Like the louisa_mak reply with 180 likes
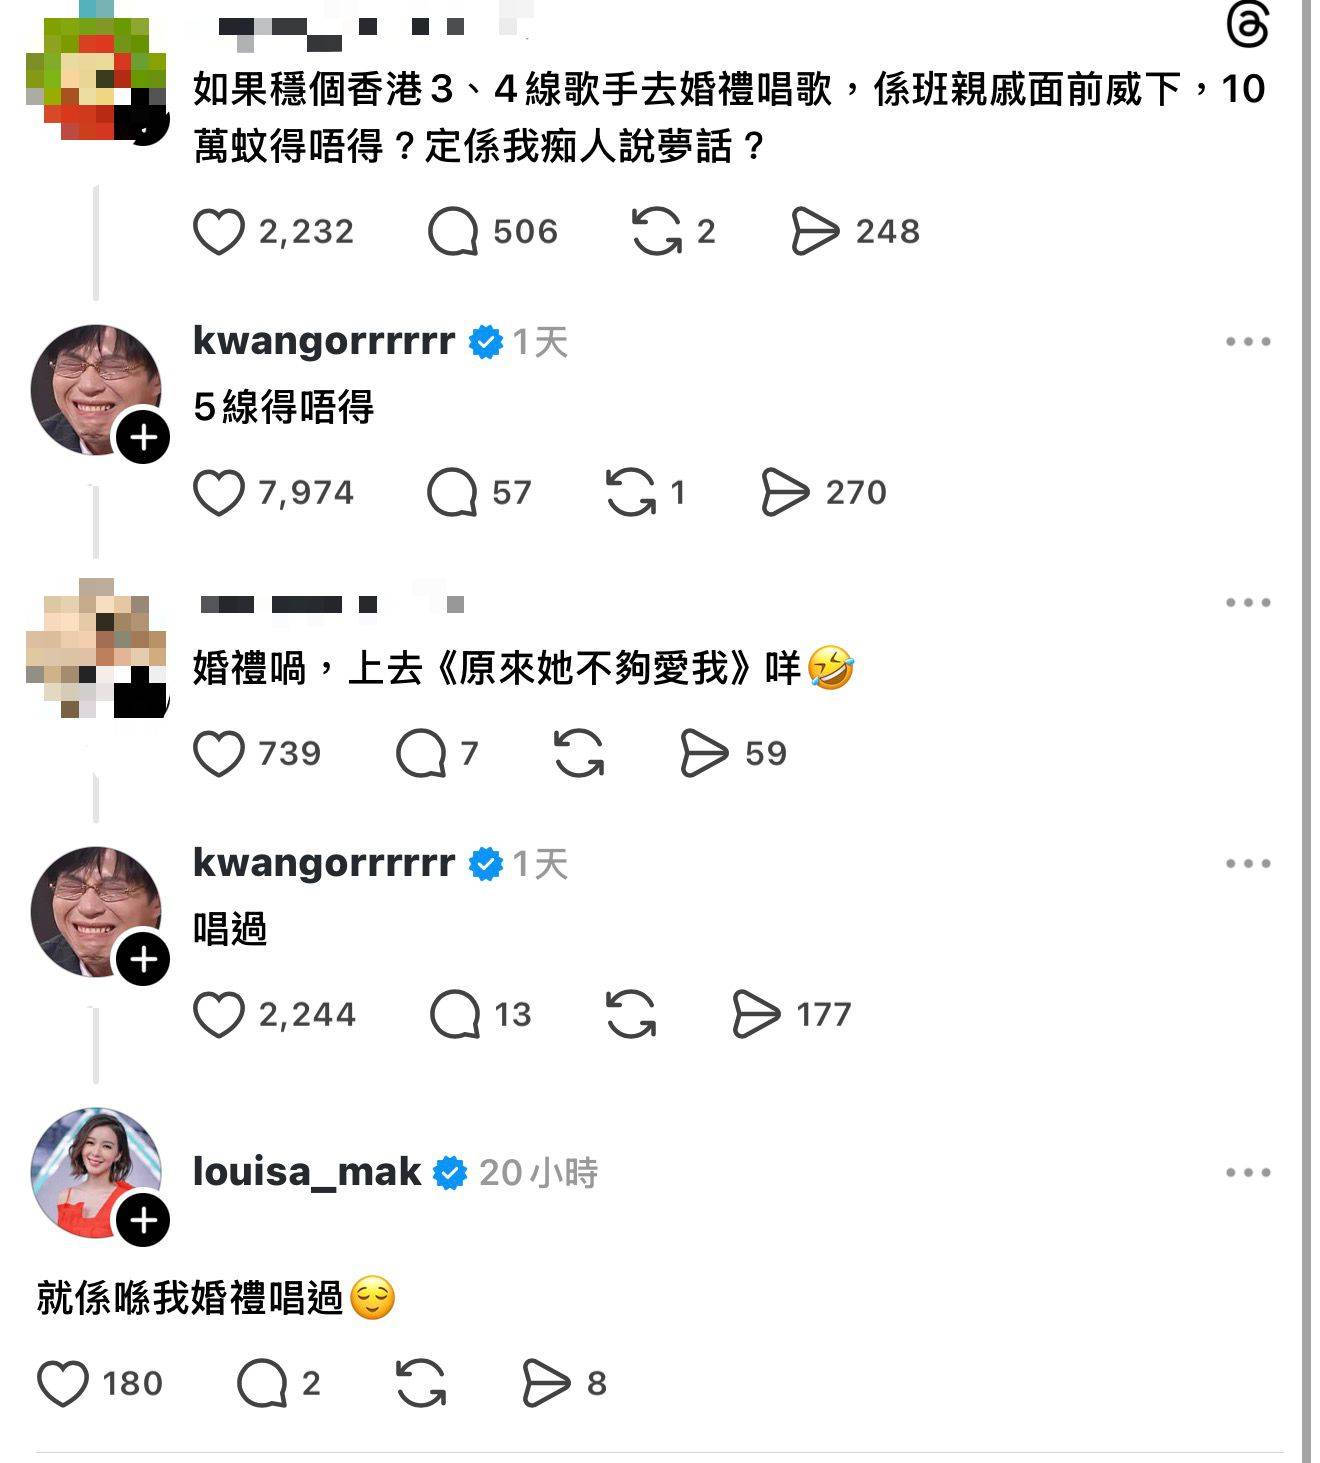The height and width of the screenshot is (1463, 1320). click(x=62, y=1384)
